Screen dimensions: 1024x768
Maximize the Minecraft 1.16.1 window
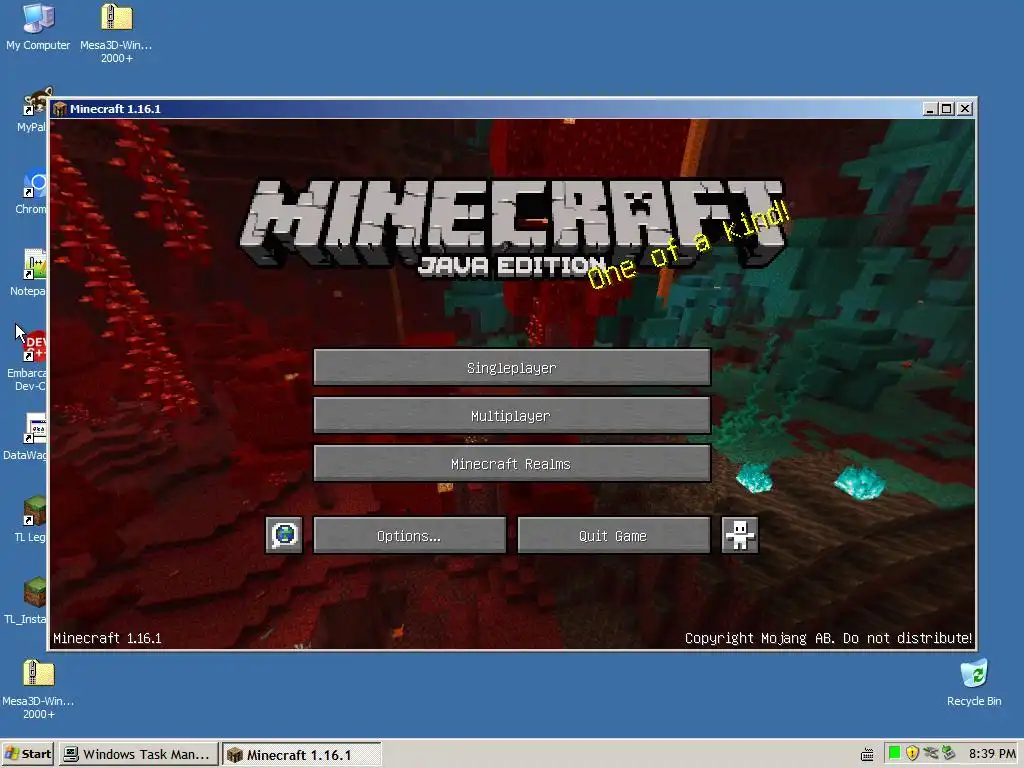pyautogui.click(x=946, y=109)
